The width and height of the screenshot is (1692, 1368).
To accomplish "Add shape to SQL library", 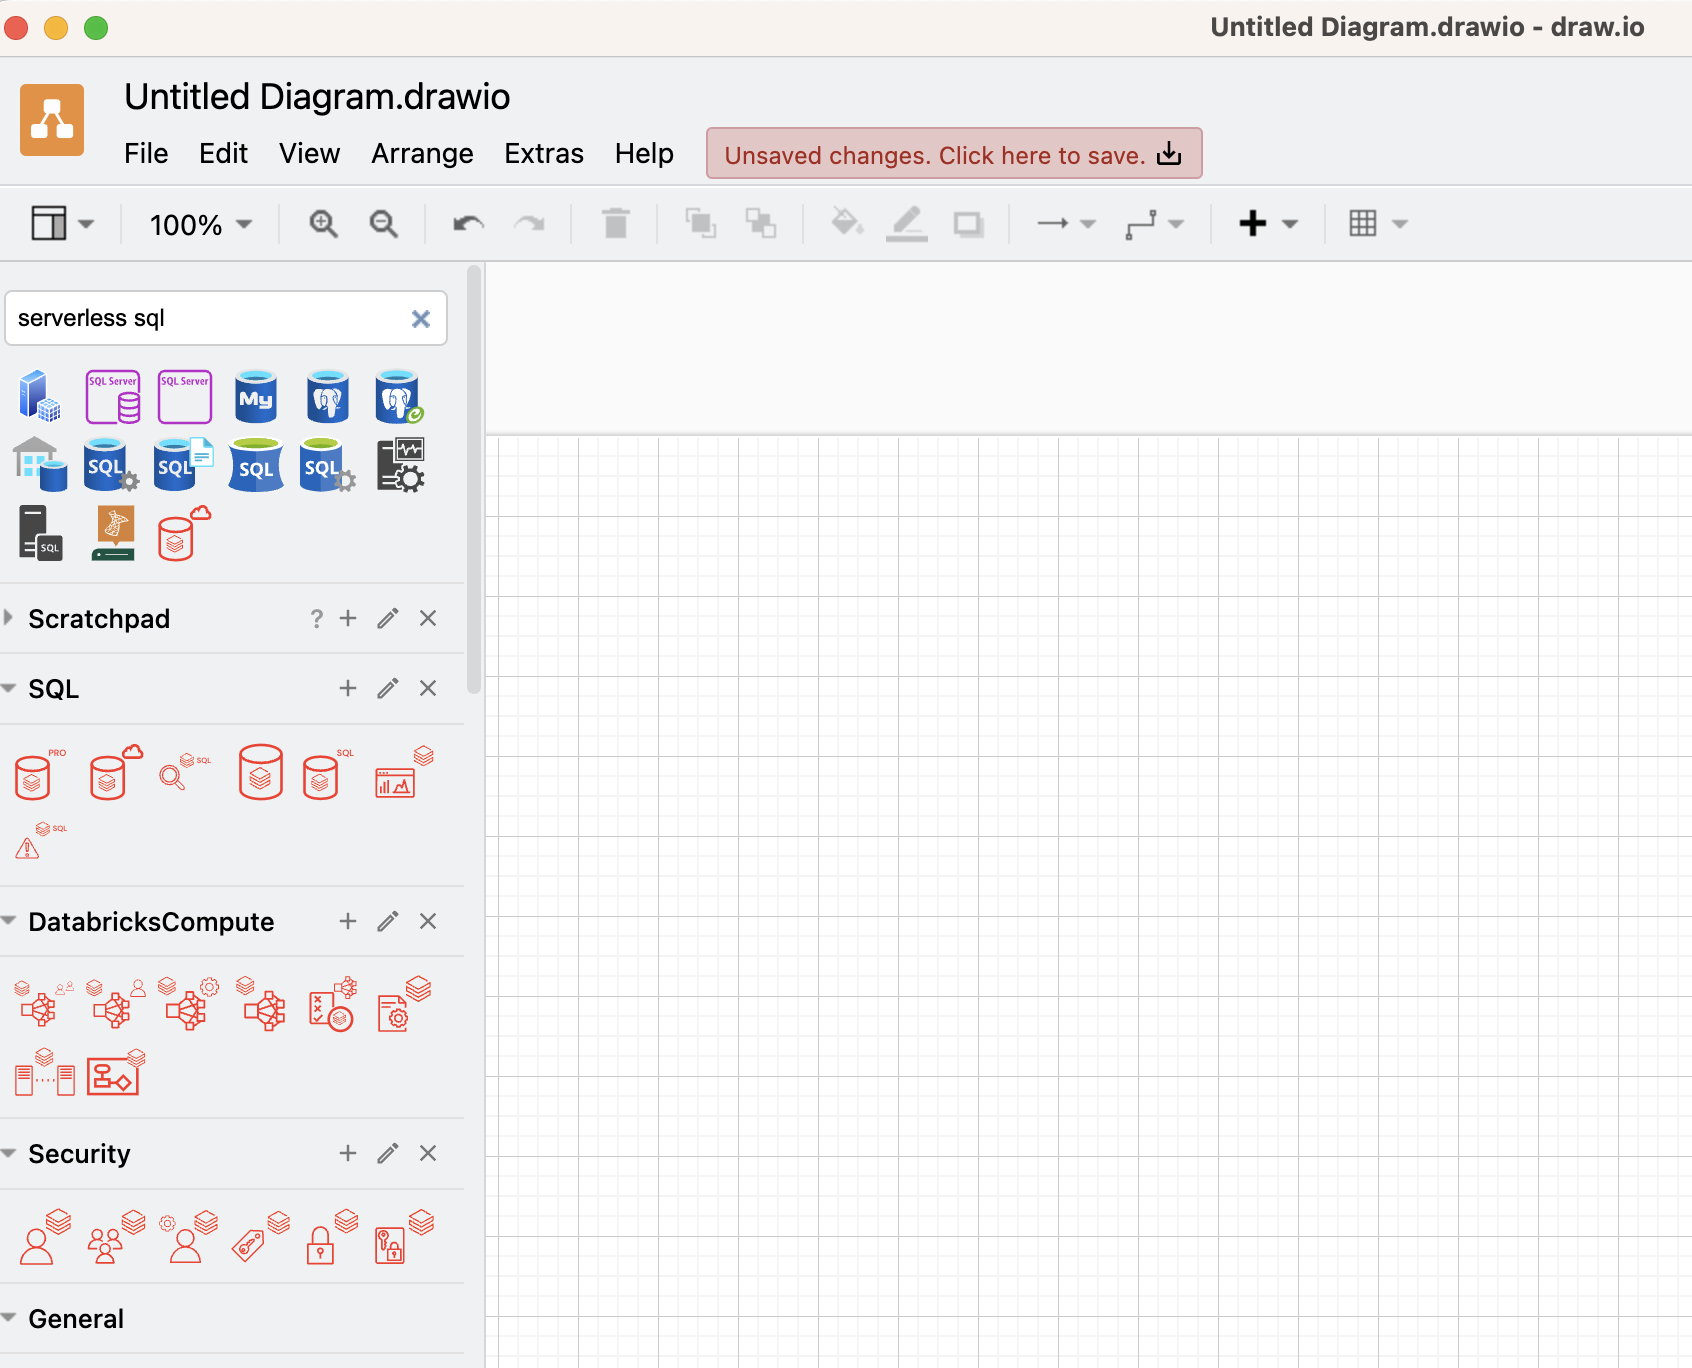I will click(348, 688).
